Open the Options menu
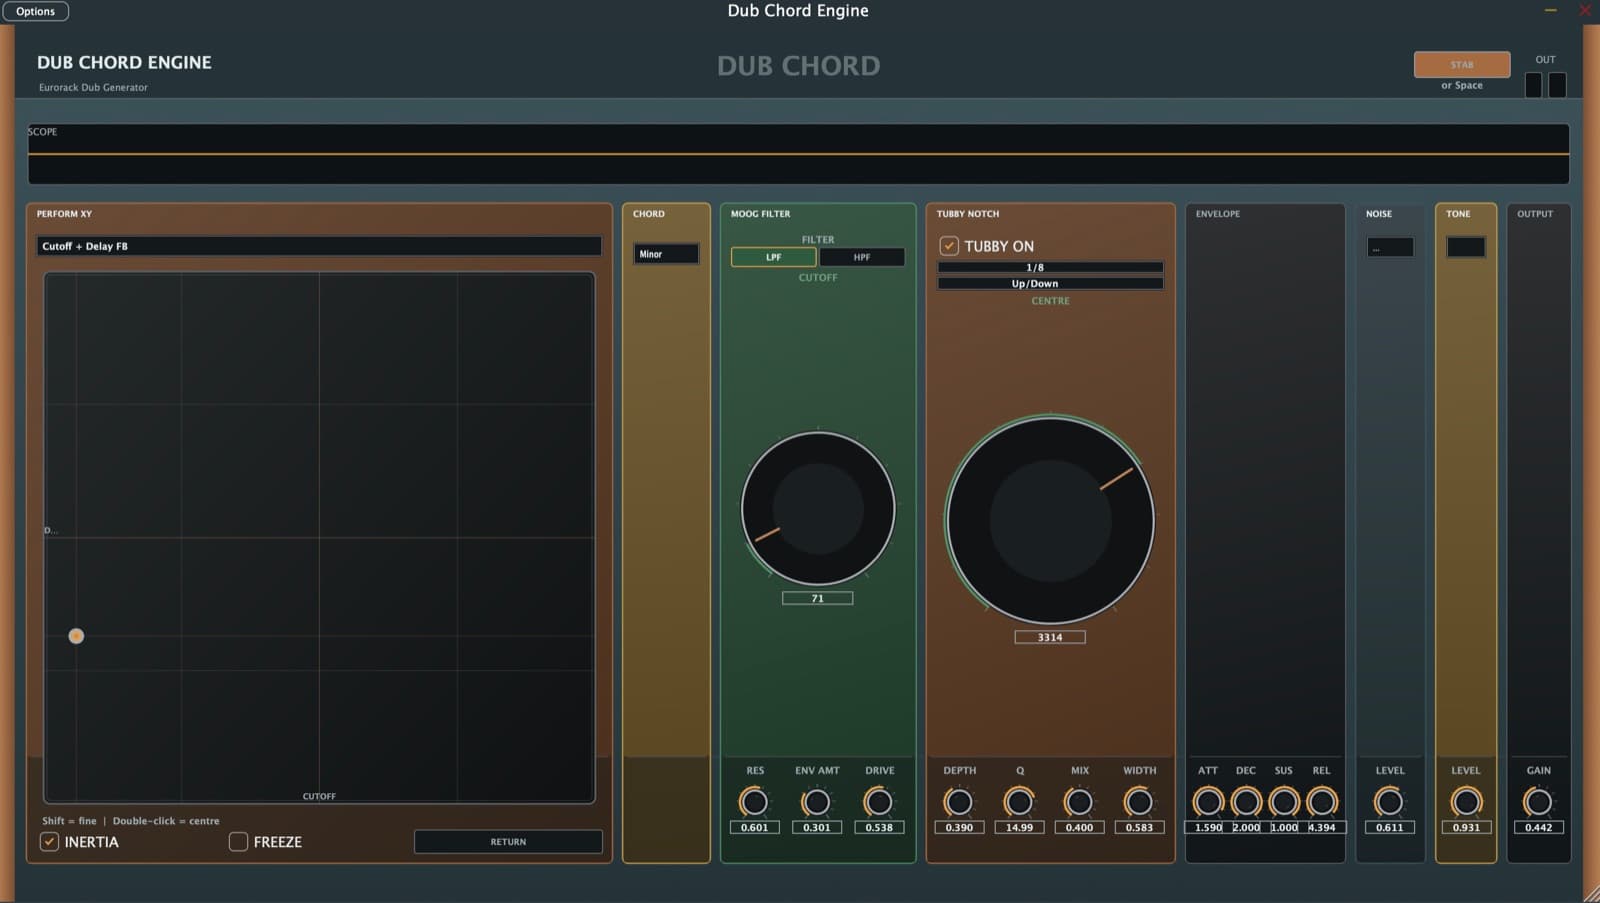Viewport: 1600px width, 903px height. pos(35,11)
